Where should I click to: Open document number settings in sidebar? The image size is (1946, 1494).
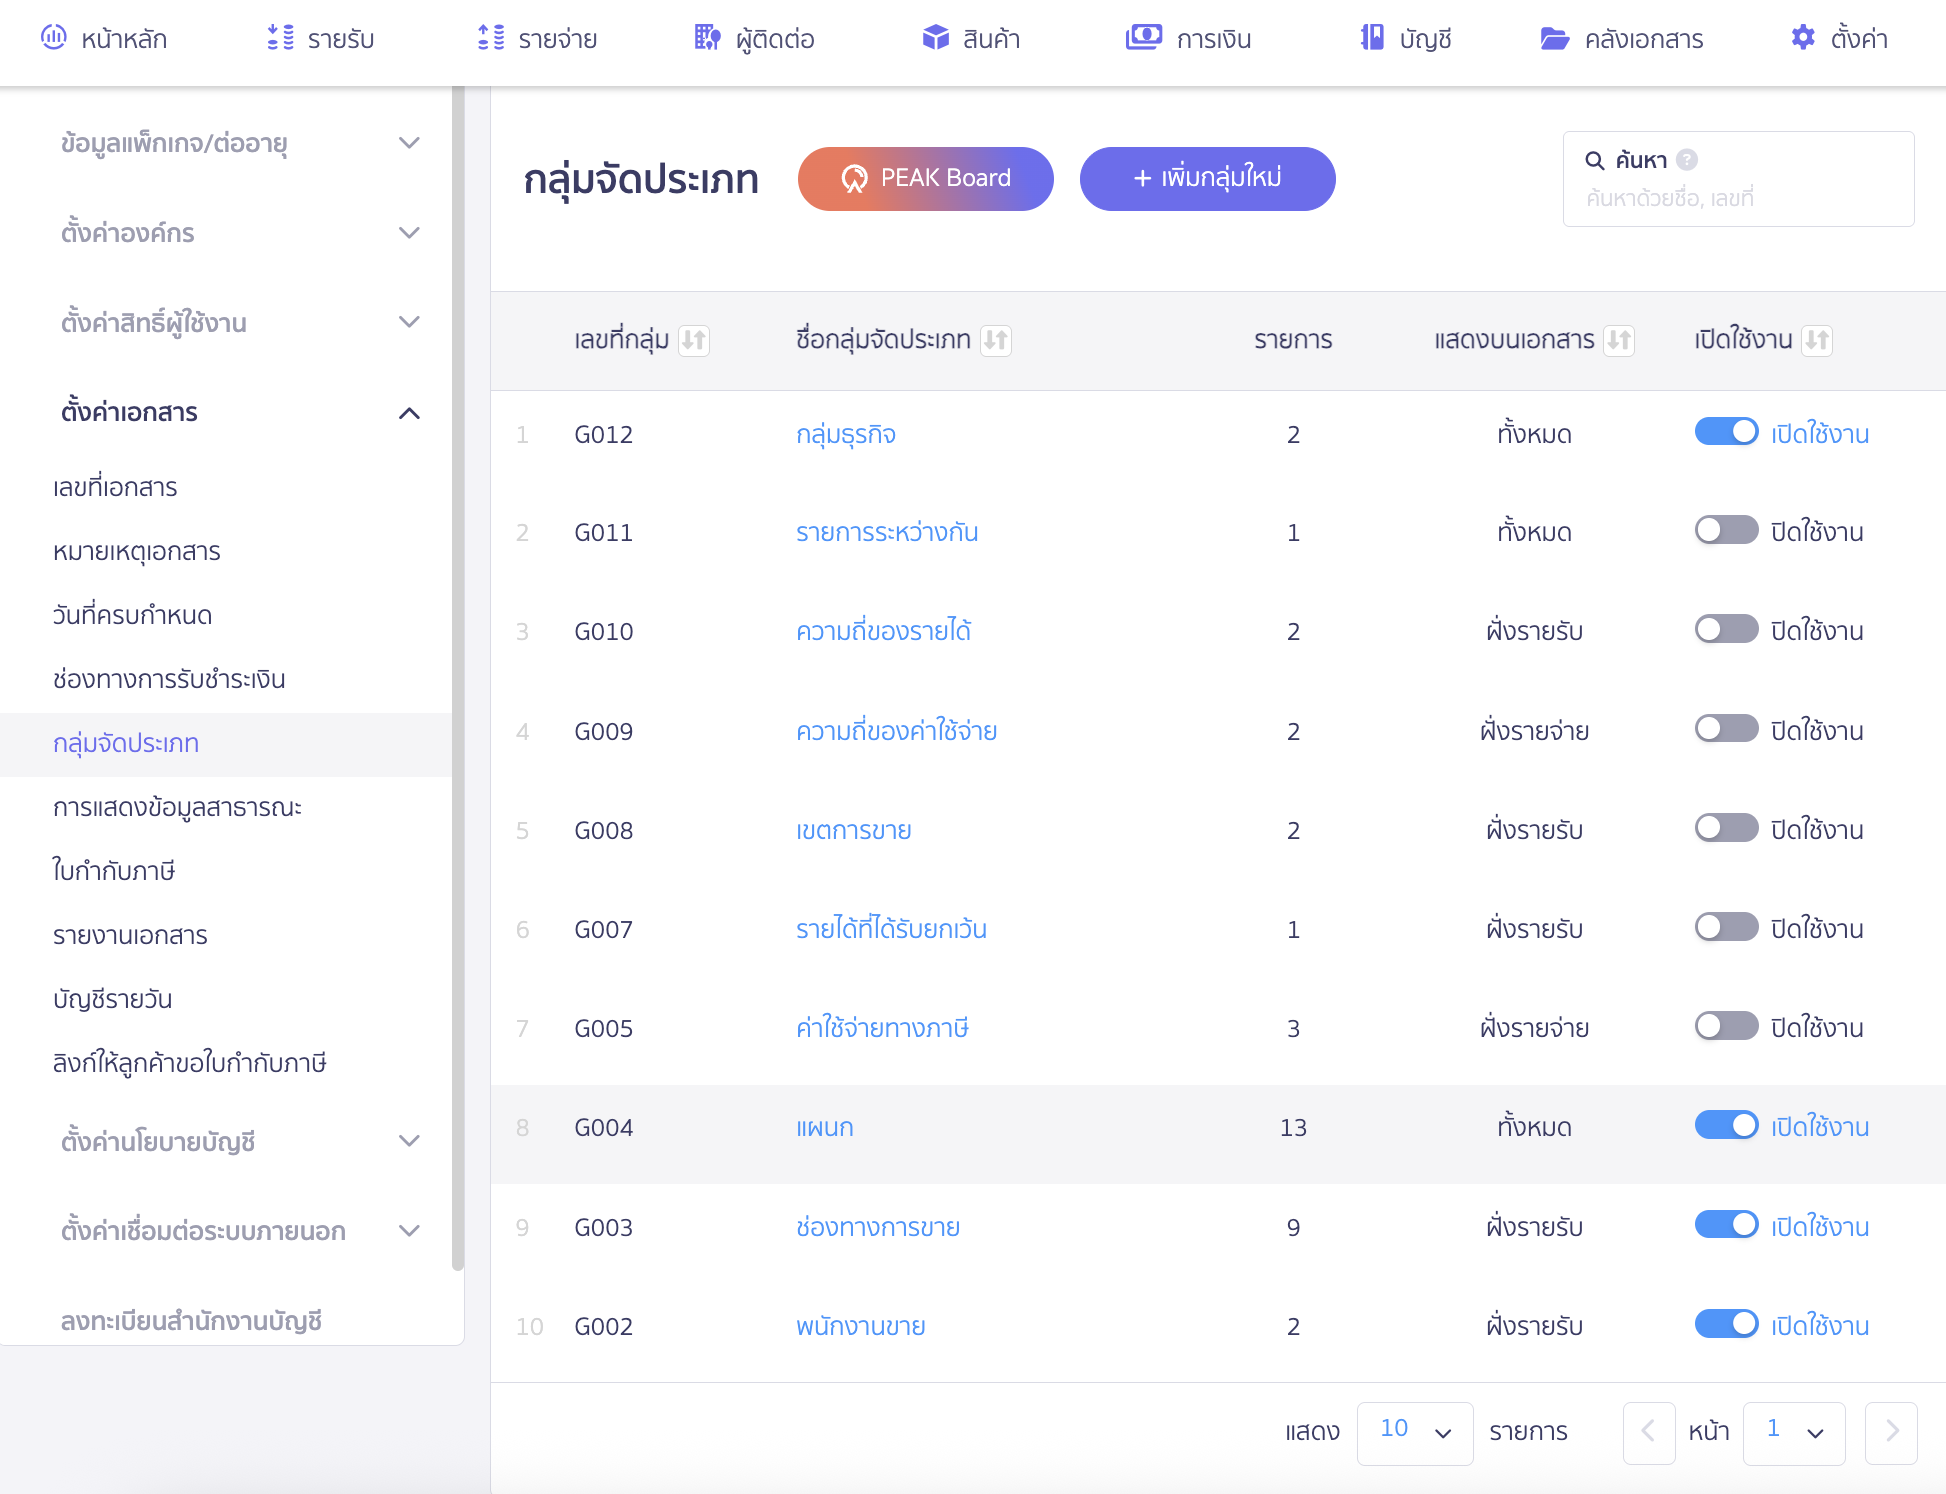[115, 487]
